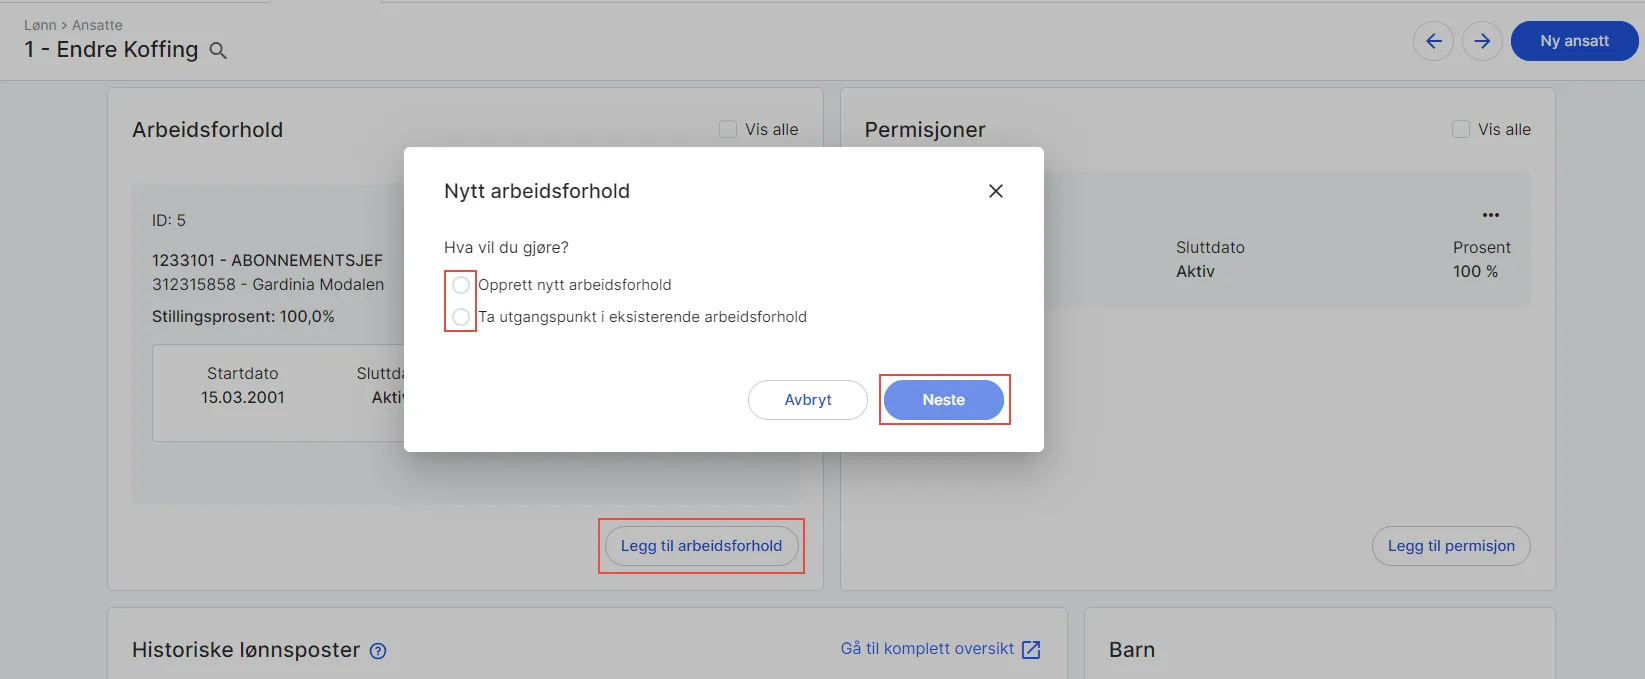The width and height of the screenshot is (1645, 679).
Task: Open help info for Historiske lønnsposter
Action: [377, 650]
